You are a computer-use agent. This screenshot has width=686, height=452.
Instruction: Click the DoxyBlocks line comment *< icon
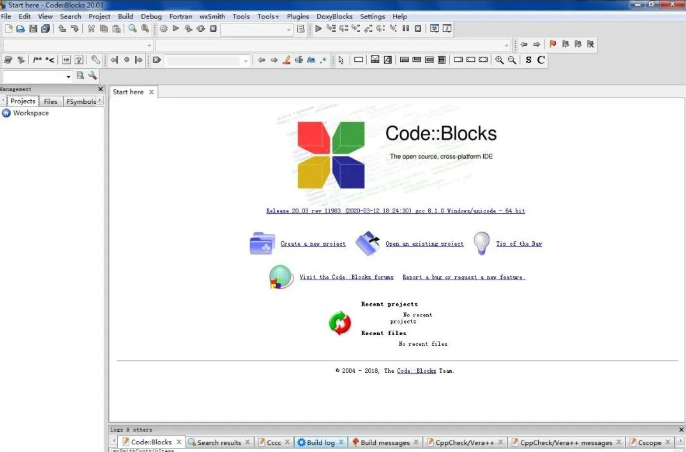pyautogui.click(x=50, y=60)
